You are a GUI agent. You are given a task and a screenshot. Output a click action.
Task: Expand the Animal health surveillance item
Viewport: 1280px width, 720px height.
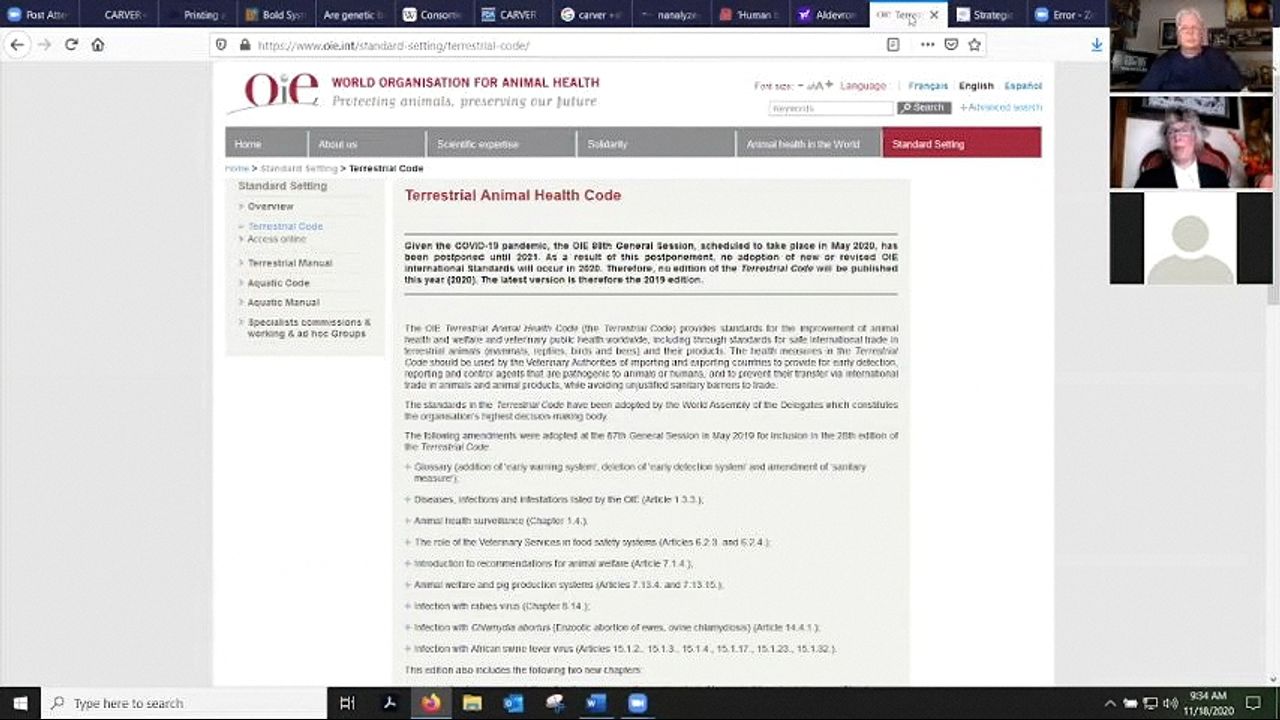coord(408,521)
